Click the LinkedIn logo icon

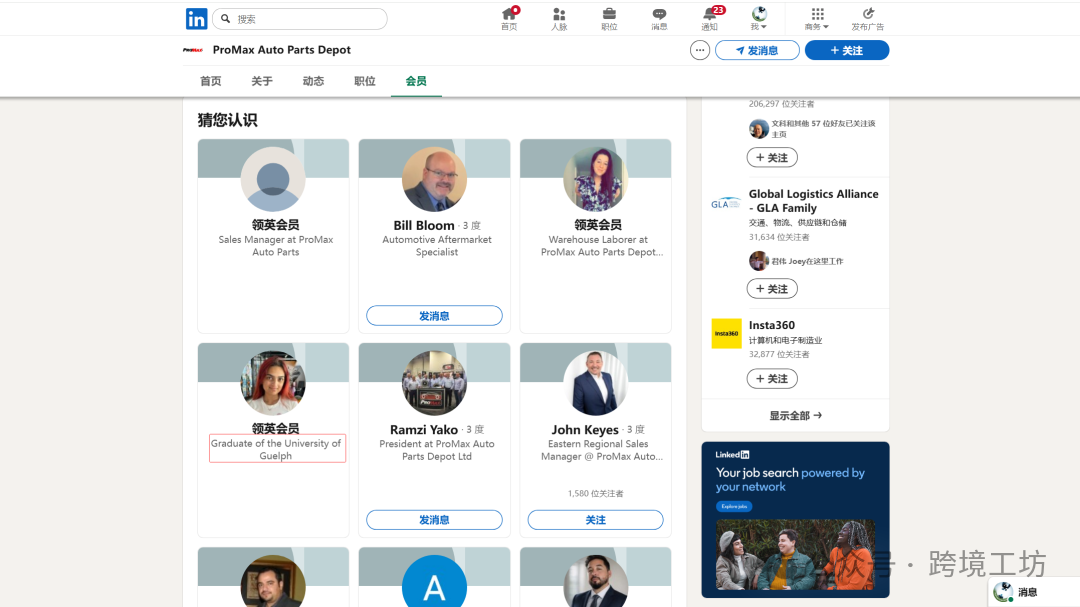tap(196, 19)
